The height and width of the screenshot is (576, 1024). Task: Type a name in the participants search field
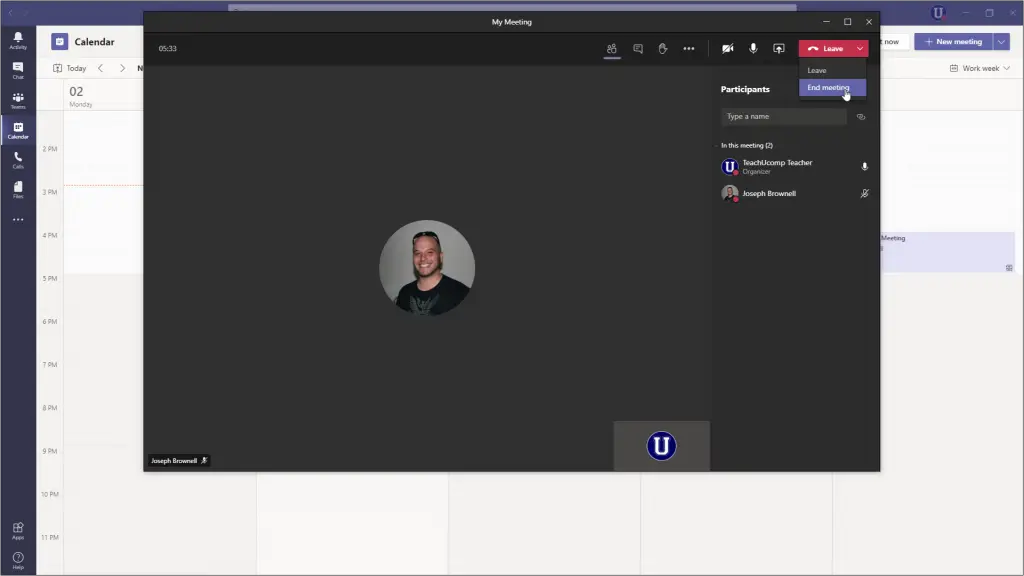(784, 116)
